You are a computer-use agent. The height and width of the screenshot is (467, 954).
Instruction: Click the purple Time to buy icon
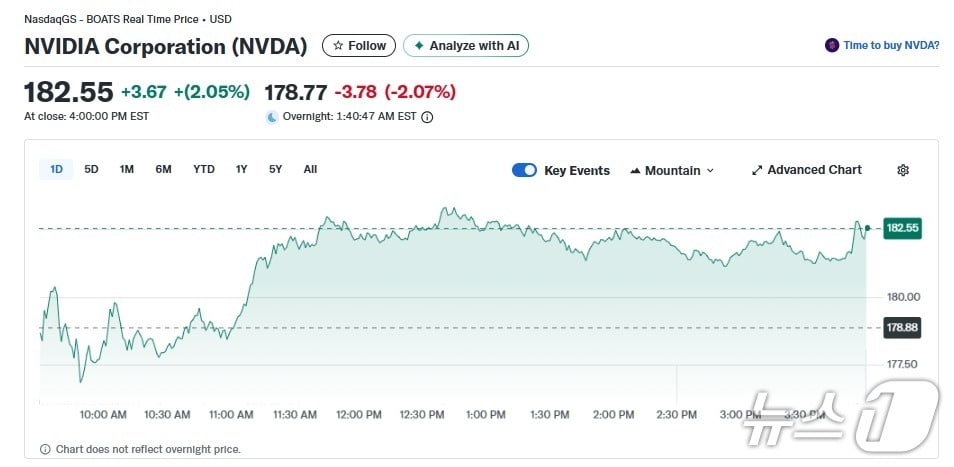point(831,45)
